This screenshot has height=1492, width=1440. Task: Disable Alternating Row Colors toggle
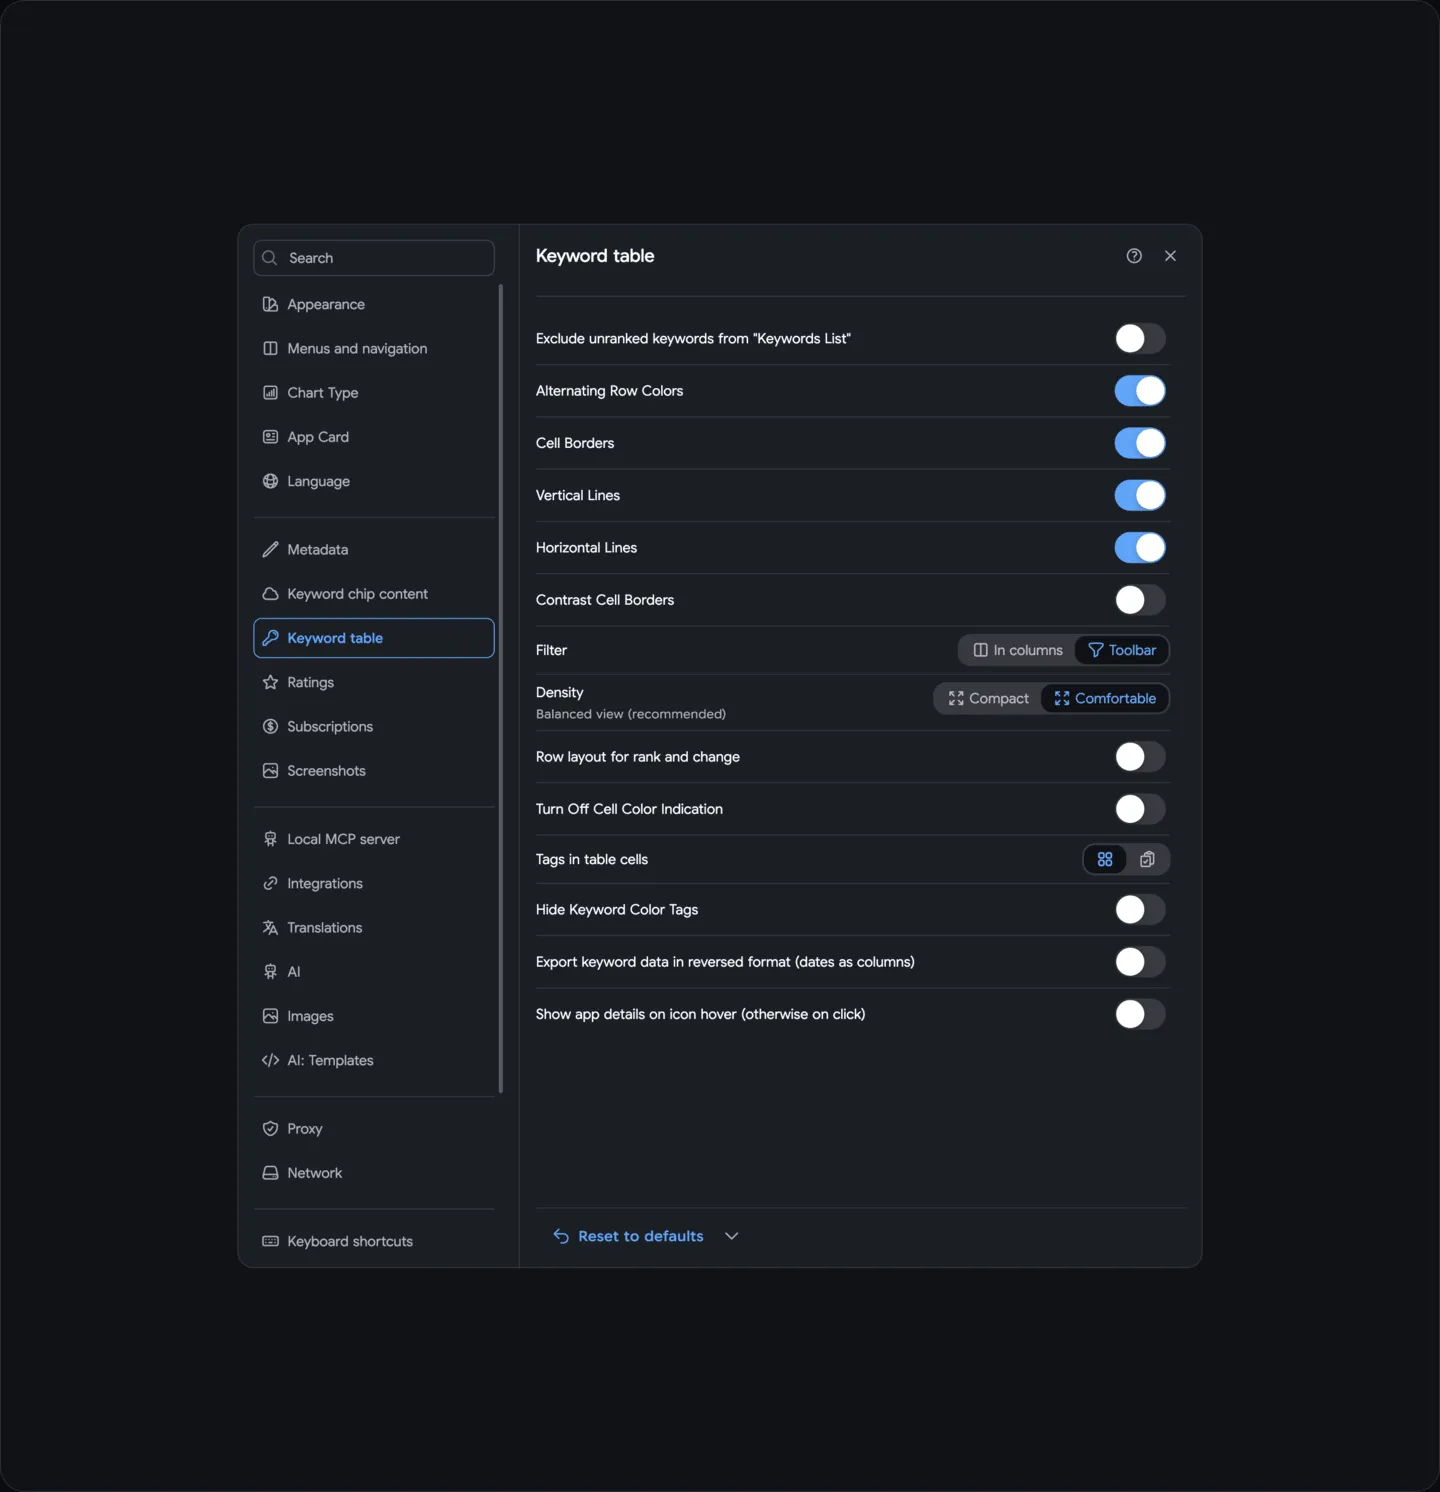point(1140,391)
